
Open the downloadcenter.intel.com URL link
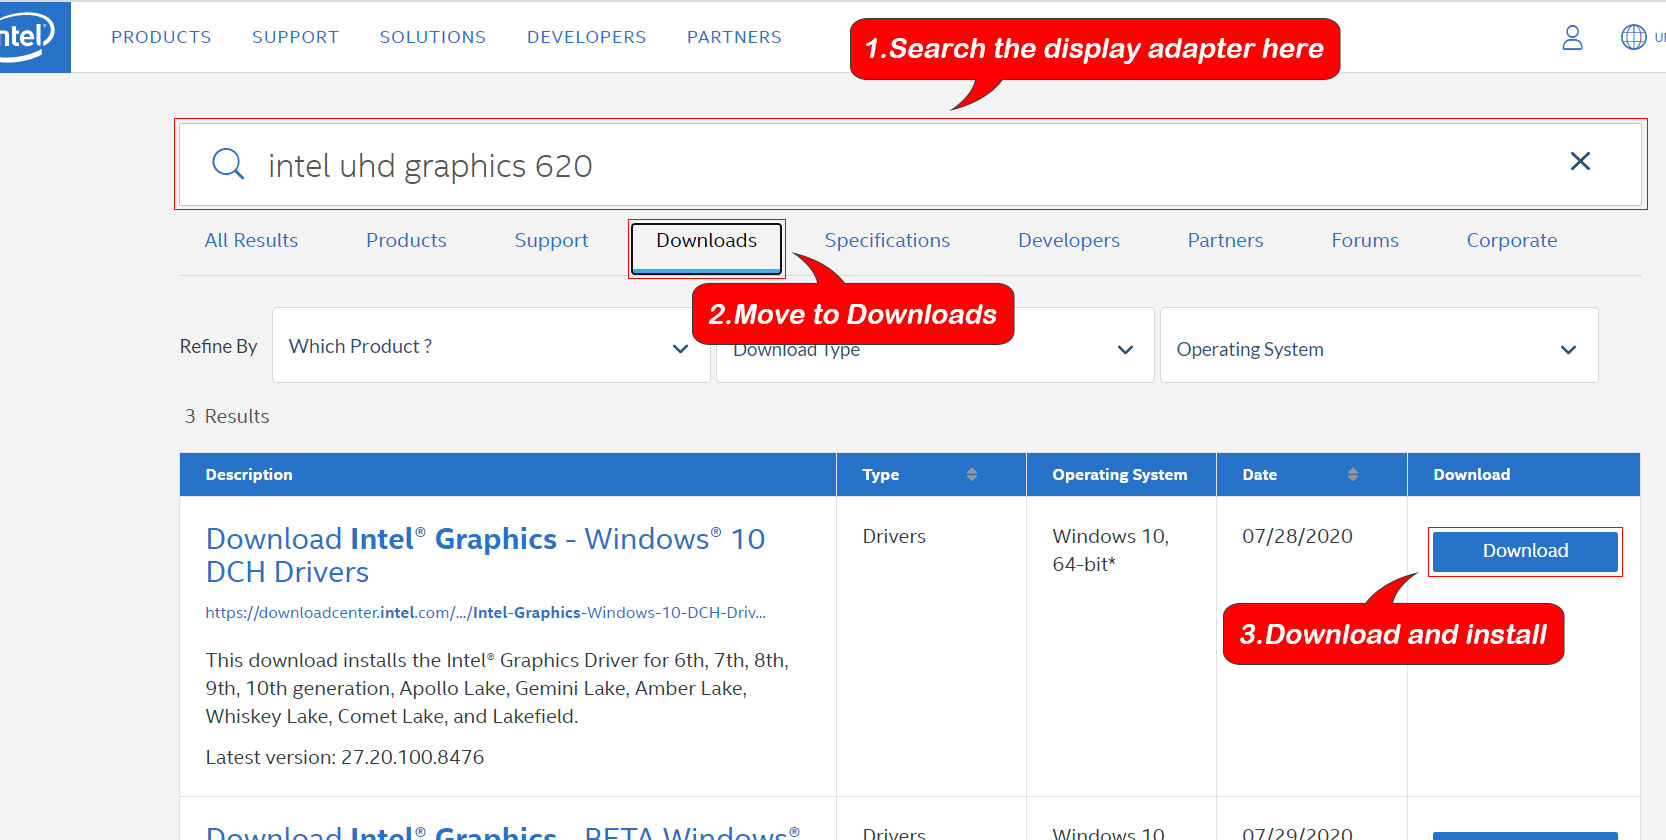click(485, 612)
